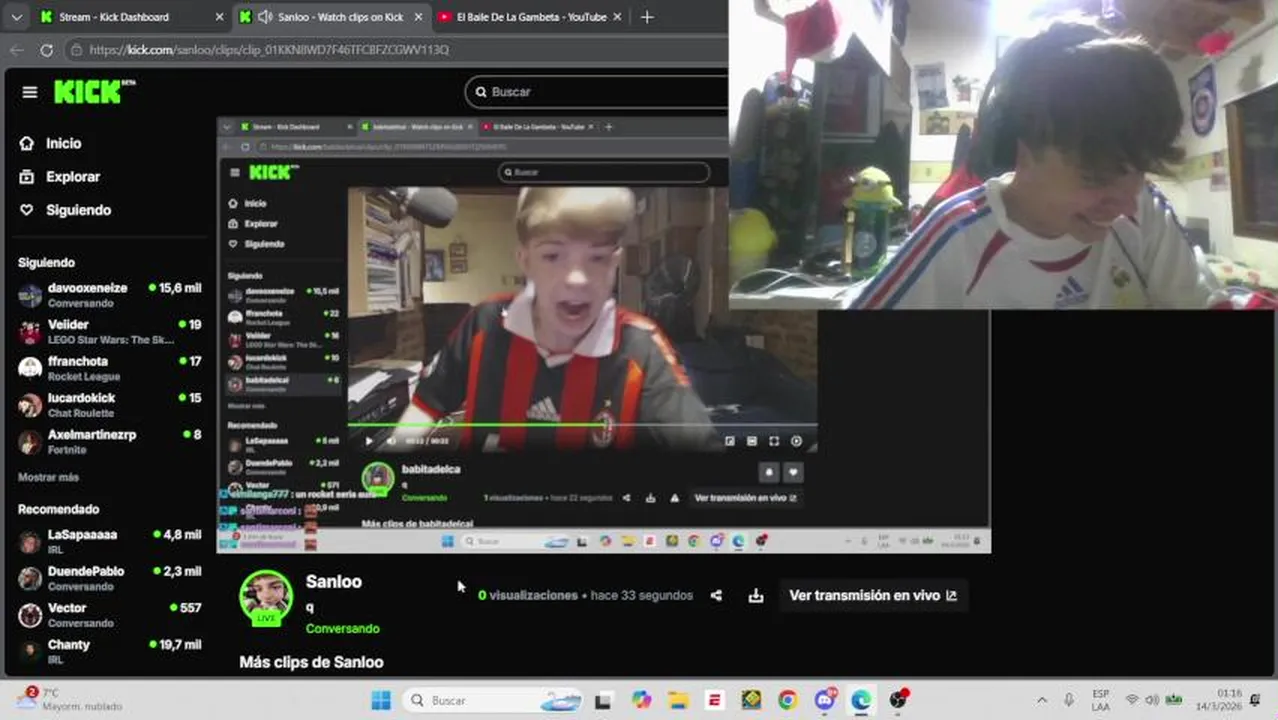
Task: Open a new browser tab
Action: (647, 17)
